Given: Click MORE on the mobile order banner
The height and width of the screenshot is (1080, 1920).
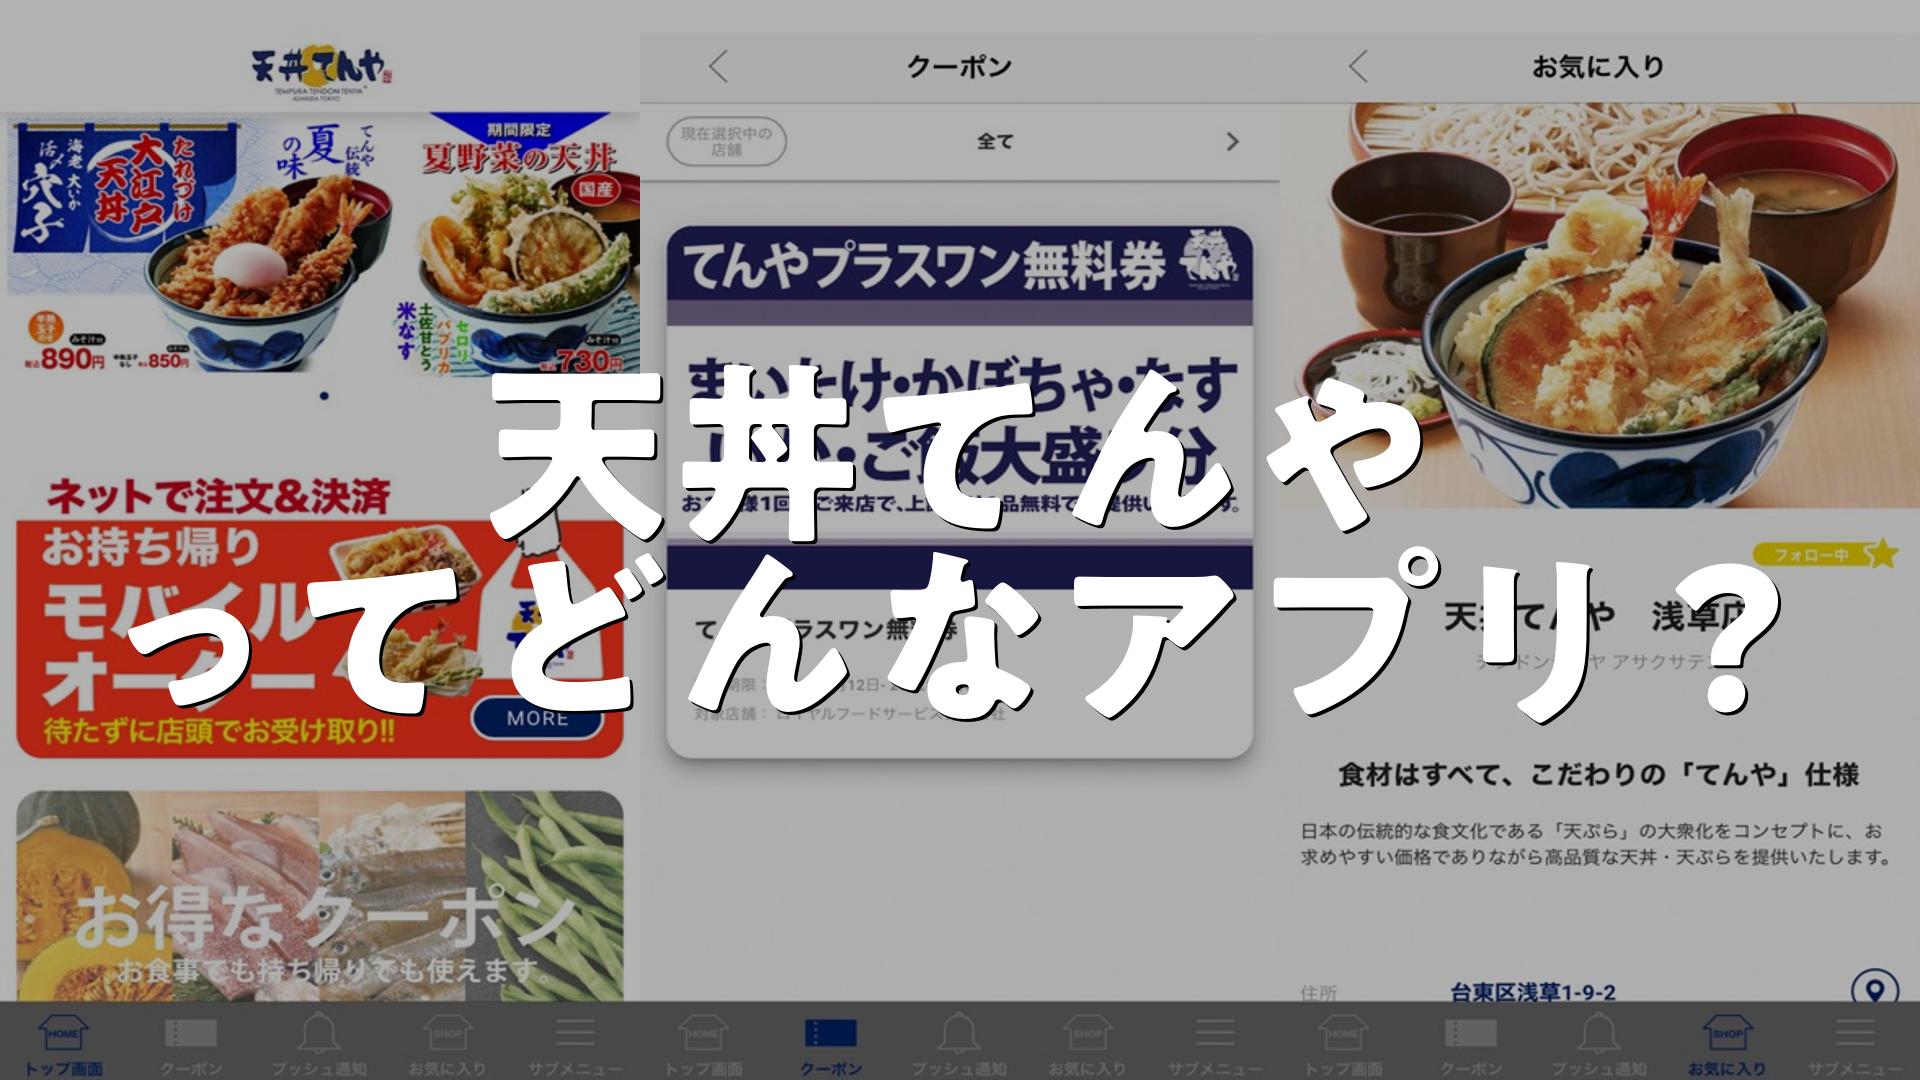Looking at the screenshot, I should coord(538,718).
